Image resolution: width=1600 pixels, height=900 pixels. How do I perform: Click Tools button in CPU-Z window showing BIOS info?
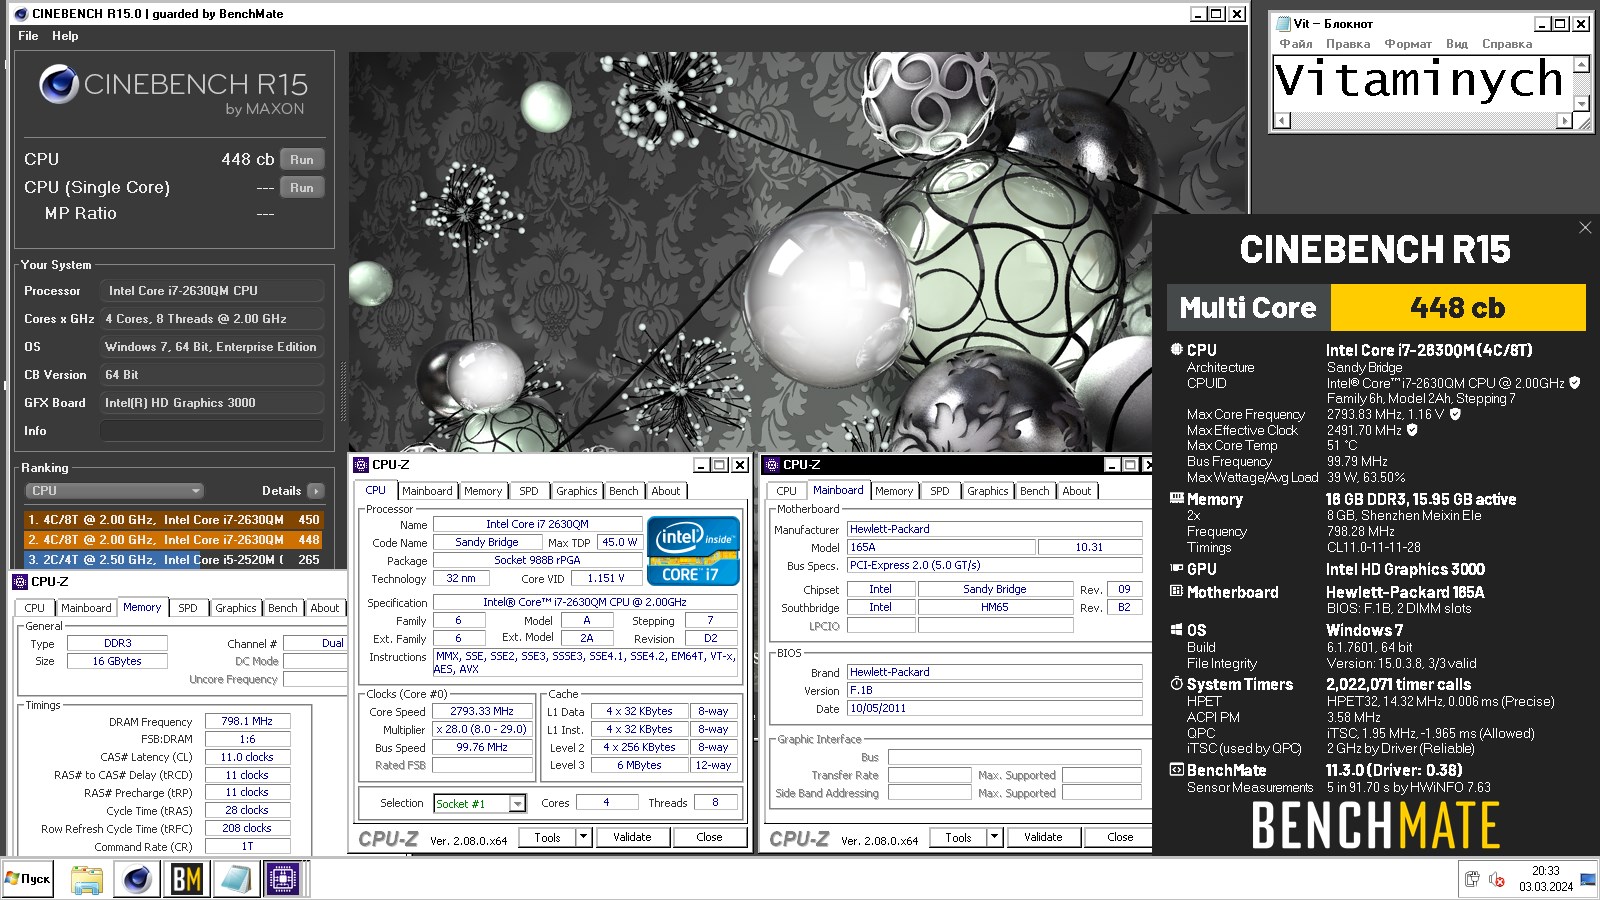pyautogui.click(x=958, y=837)
